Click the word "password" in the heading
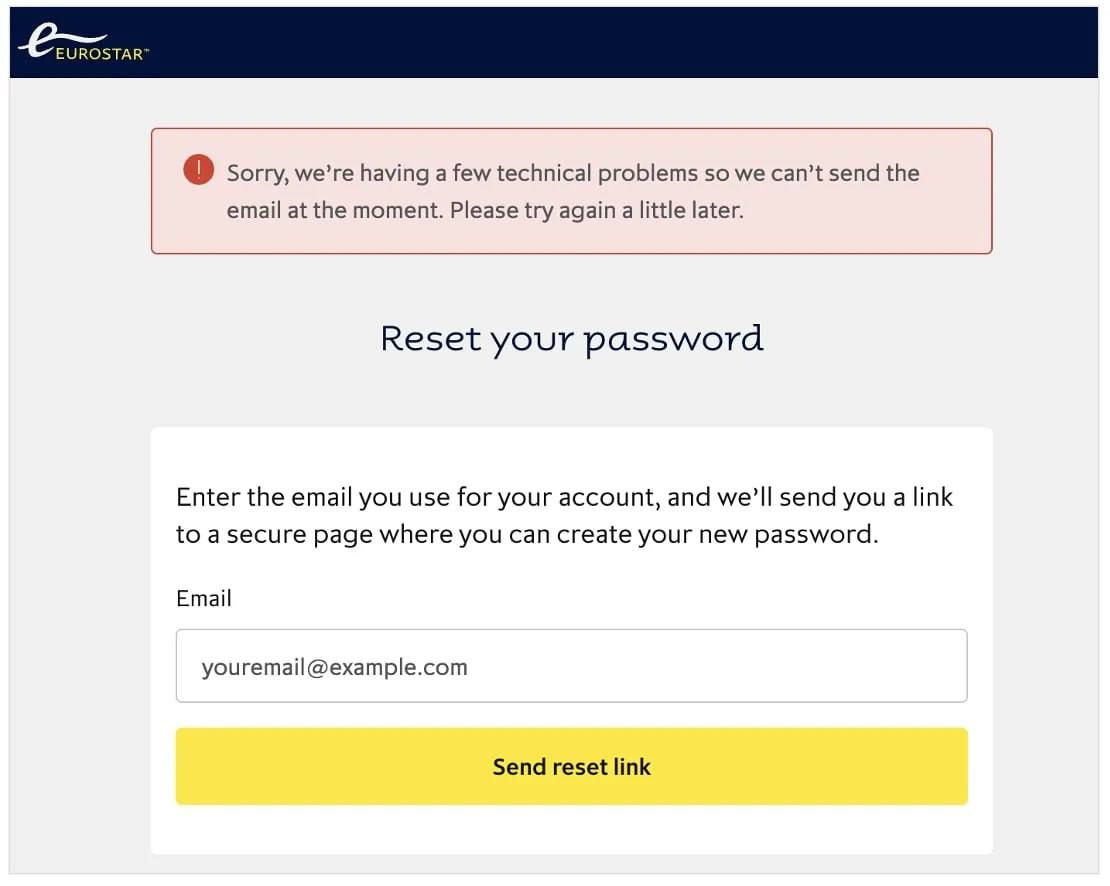This screenshot has height=886, width=1110. 674,340
